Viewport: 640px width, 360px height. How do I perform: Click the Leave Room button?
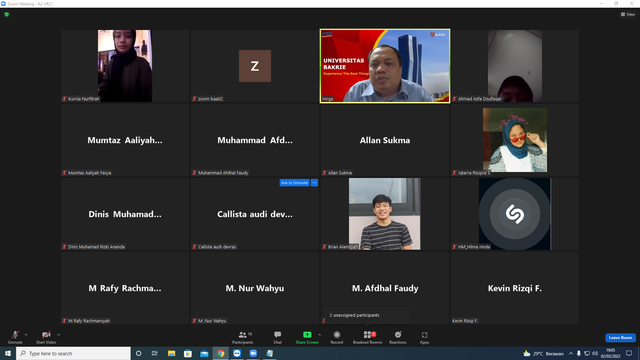(x=620, y=338)
